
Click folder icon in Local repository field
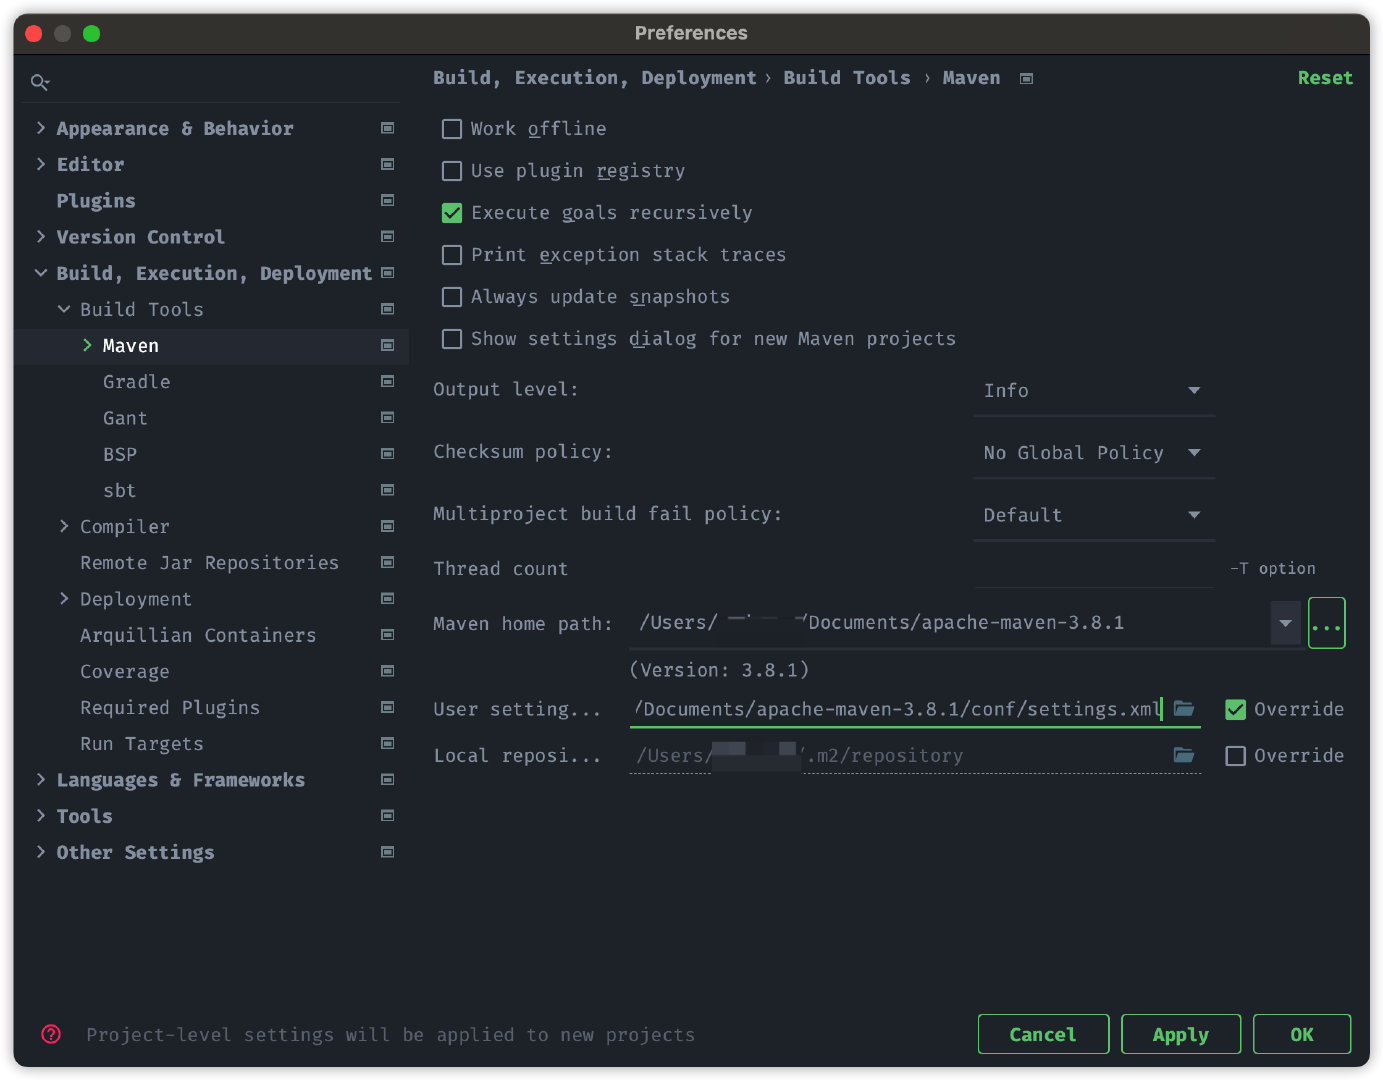coord(1184,755)
